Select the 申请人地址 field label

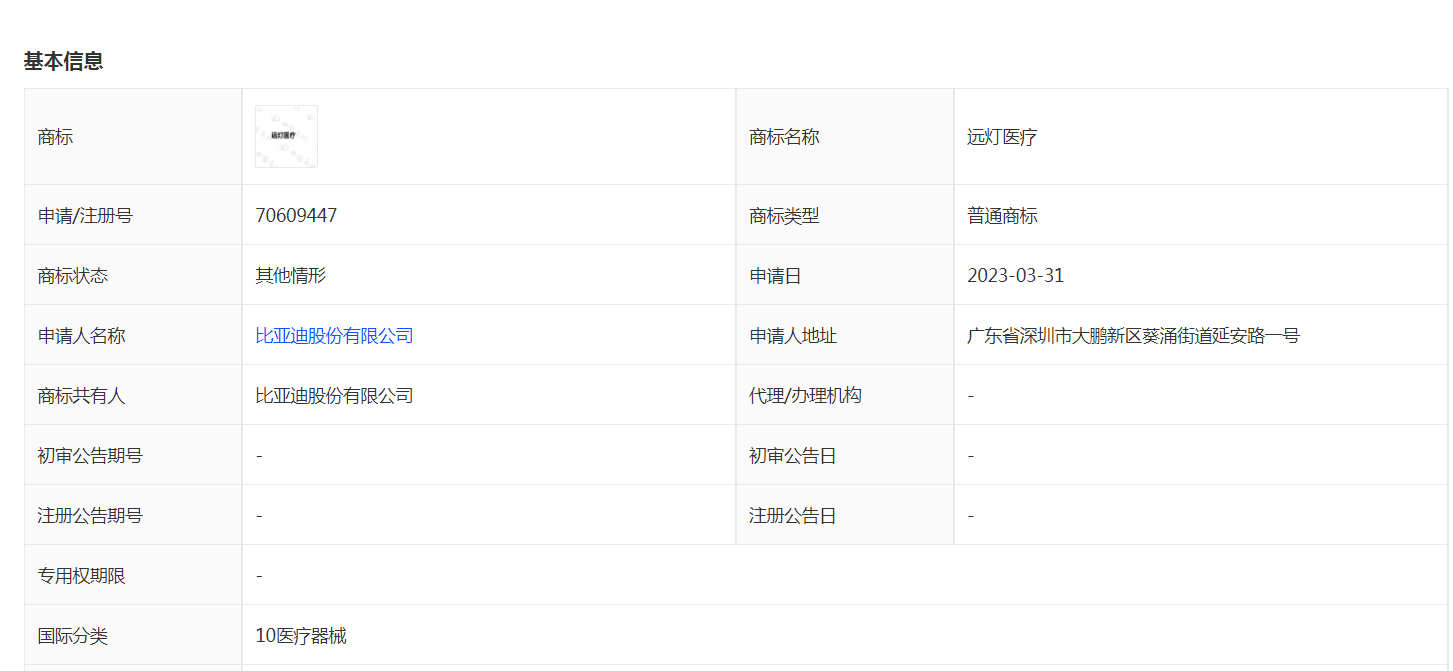[793, 336]
